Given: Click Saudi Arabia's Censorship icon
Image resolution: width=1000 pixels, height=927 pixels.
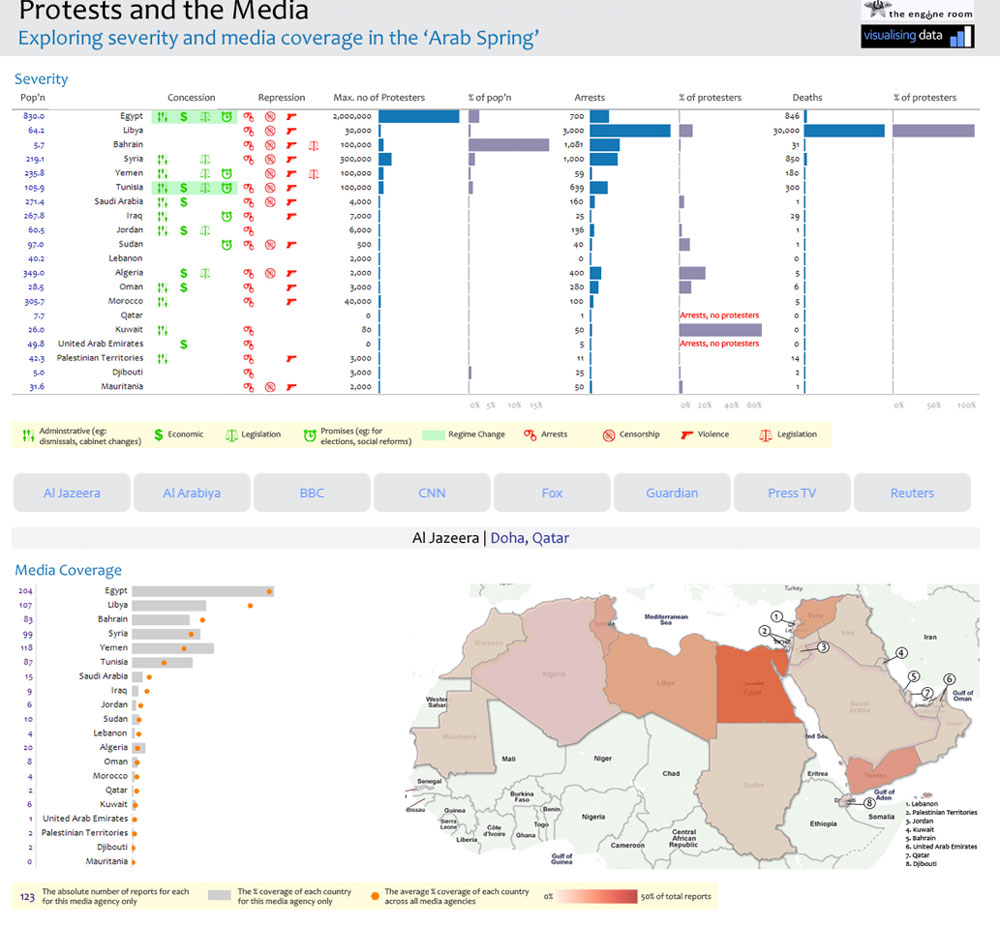Looking at the screenshot, I should pyautogui.click(x=270, y=202).
